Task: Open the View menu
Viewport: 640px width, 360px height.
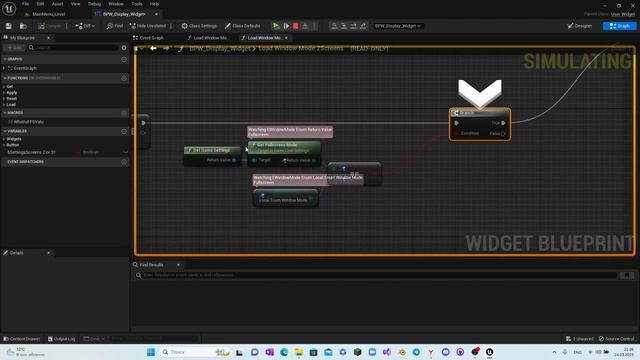Action: (x=76, y=4)
